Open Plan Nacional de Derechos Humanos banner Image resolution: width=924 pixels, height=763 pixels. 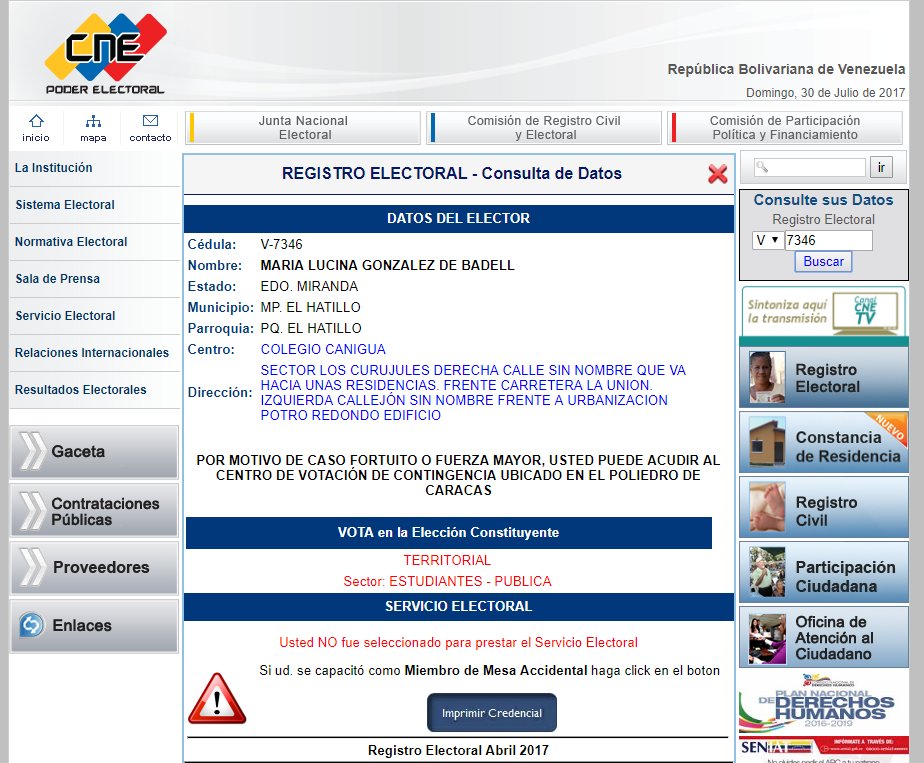click(x=823, y=702)
